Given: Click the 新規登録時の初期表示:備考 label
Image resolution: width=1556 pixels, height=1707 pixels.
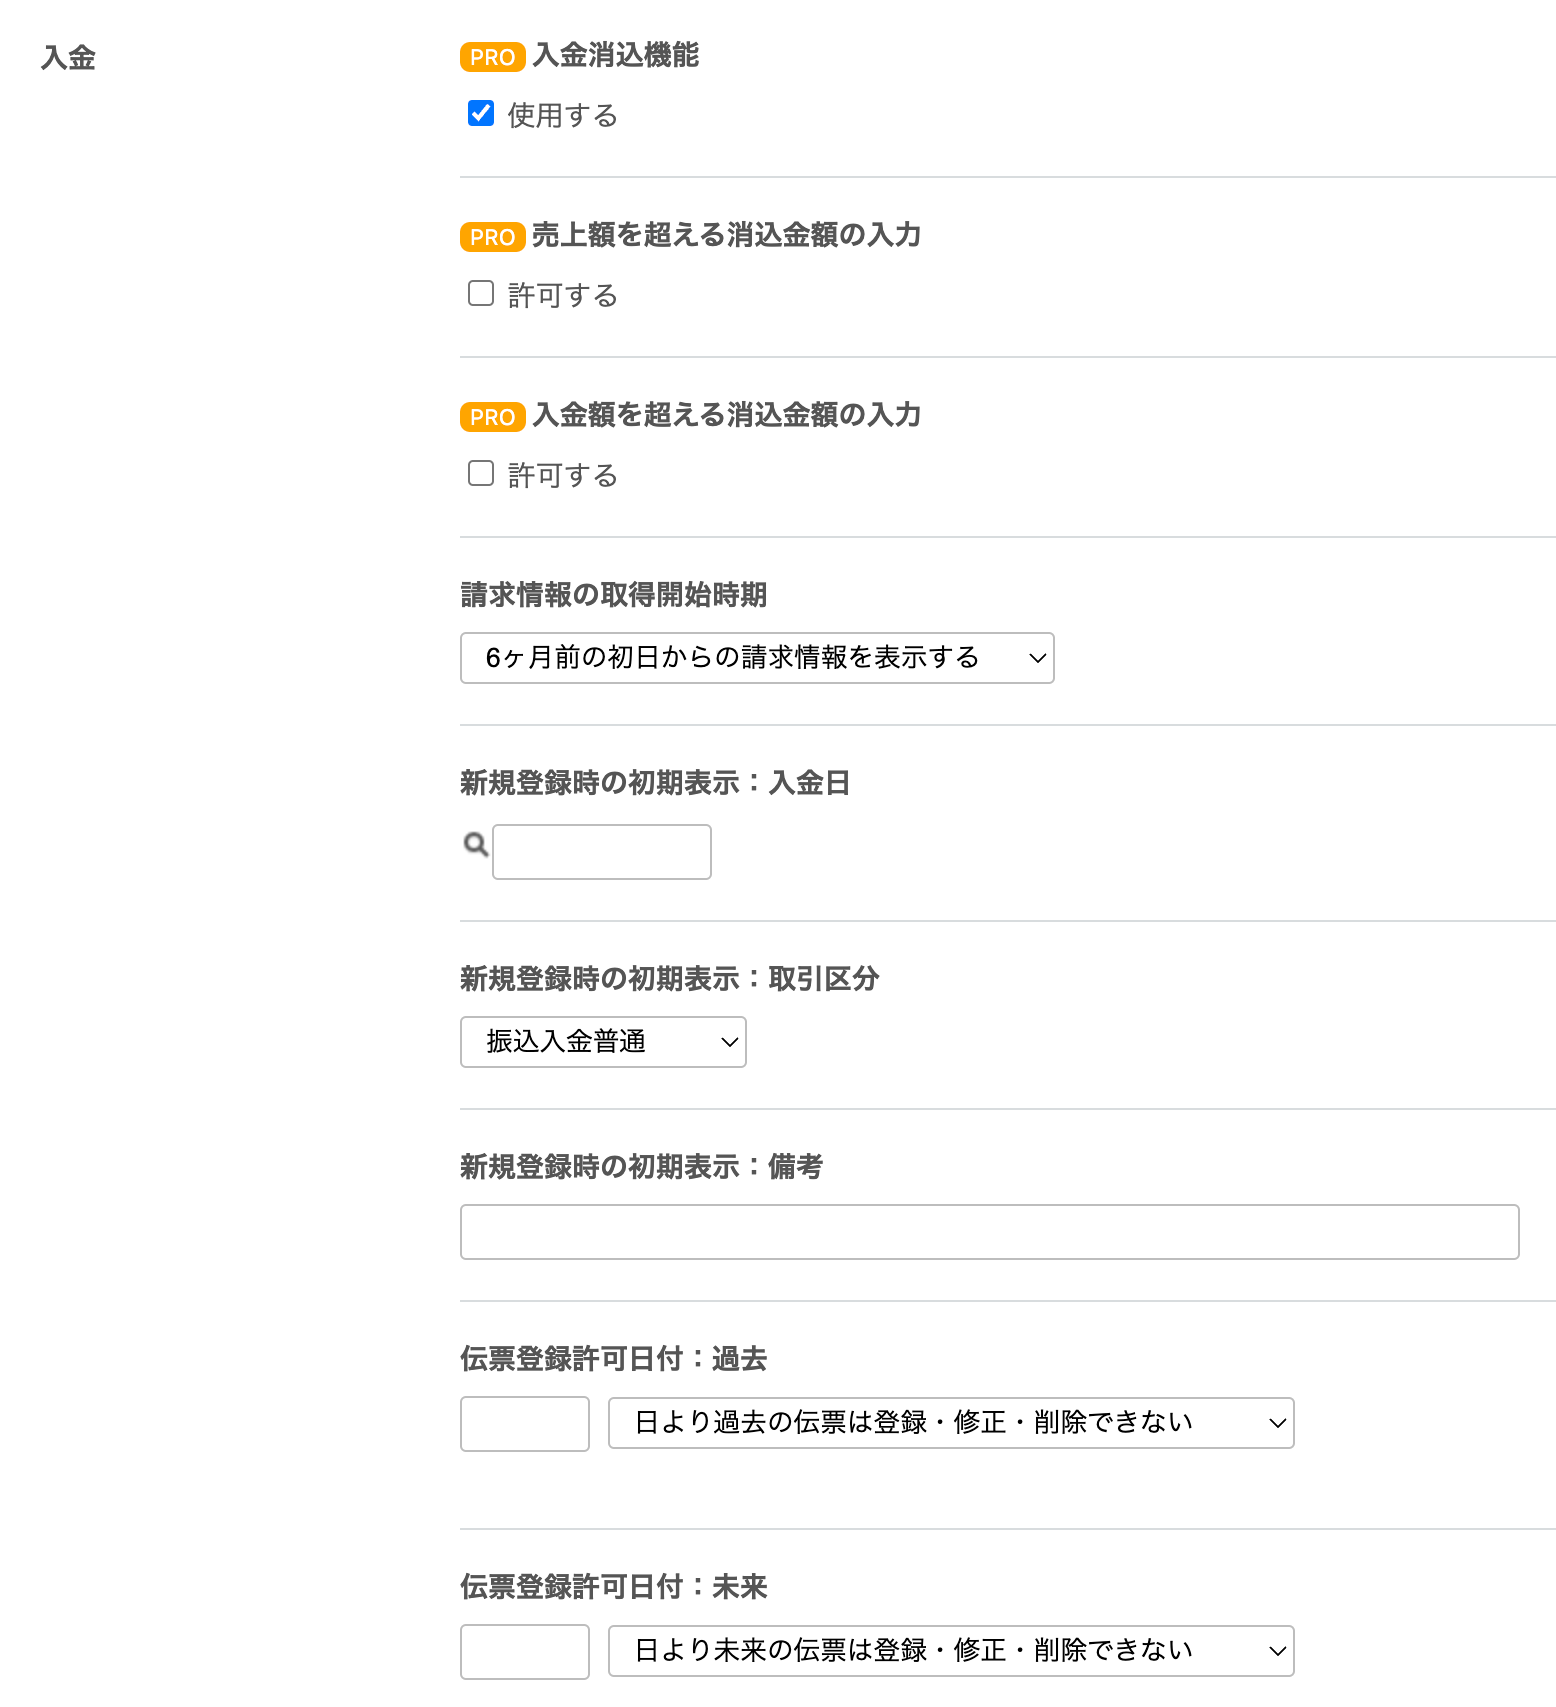Looking at the screenshot, I should pyautogui.click(x=642, y=1167).
